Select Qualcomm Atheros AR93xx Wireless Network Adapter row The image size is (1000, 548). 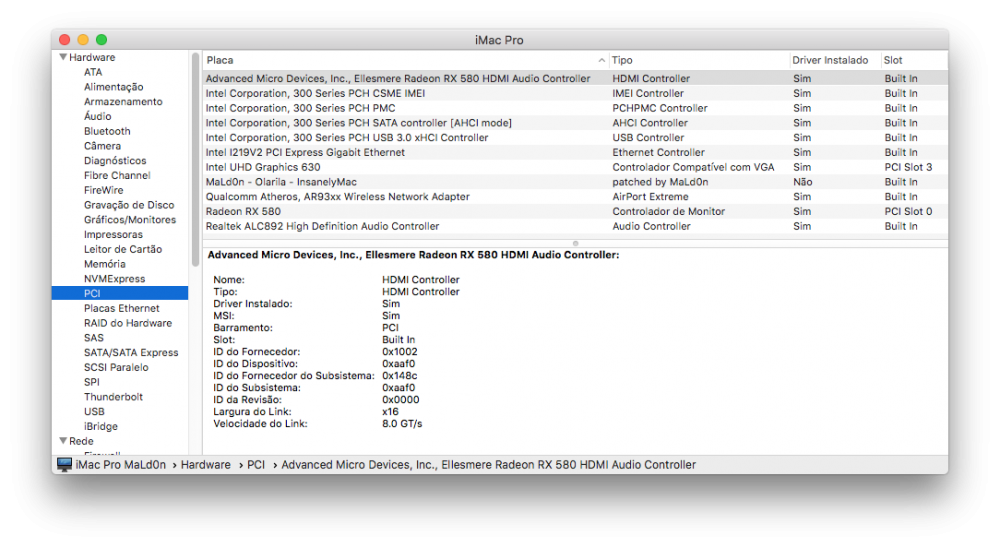tap(575, 196)
